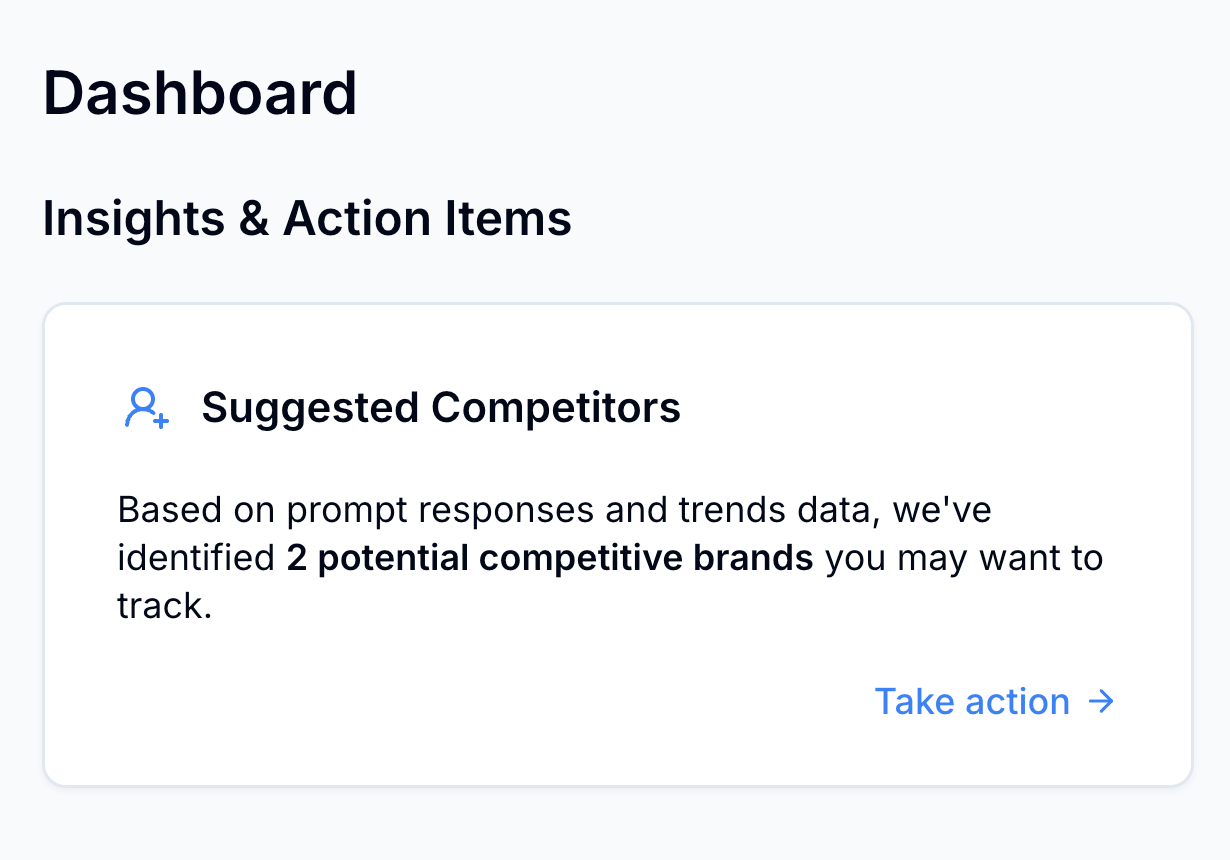Click "prompt responses" in the card description

(x=440, y=510)
